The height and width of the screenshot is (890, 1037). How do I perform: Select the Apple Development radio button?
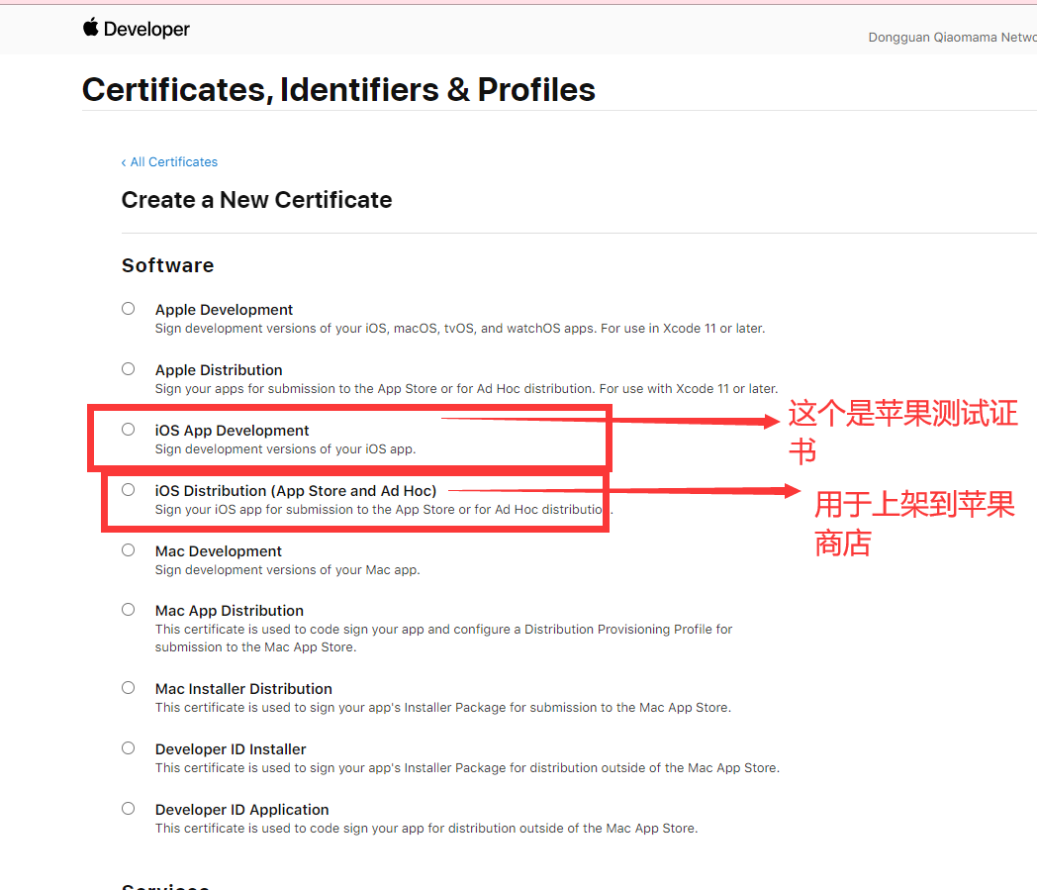click(x=128, y=309)
